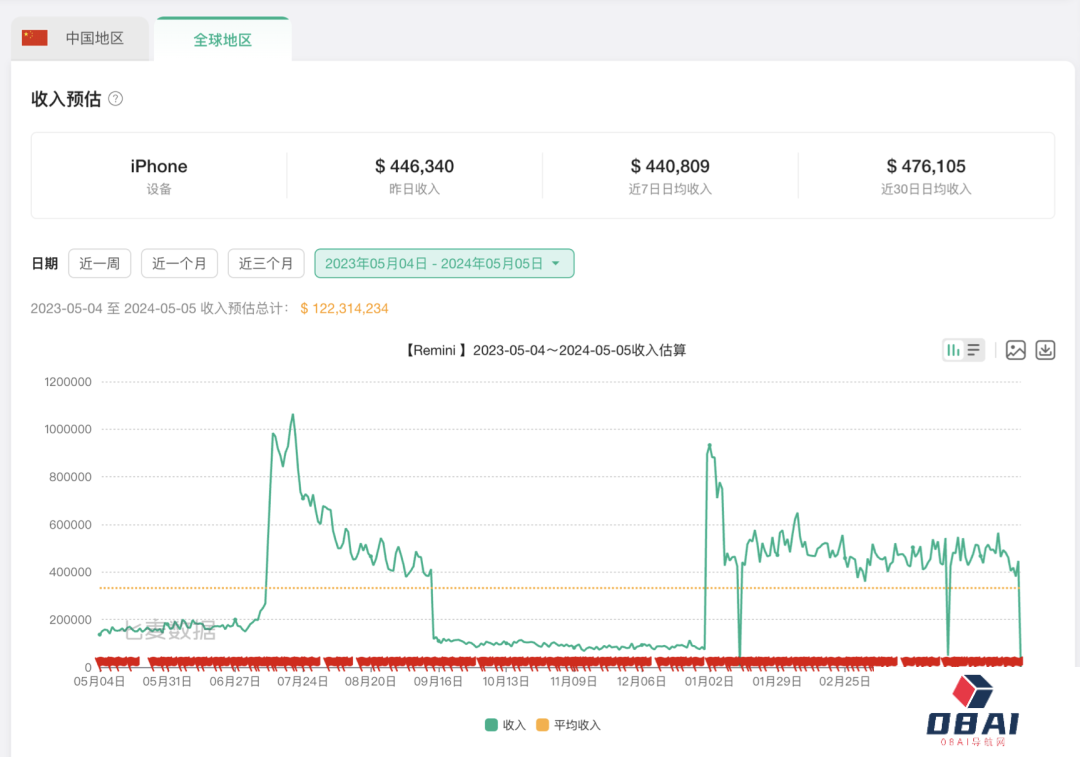Click the 平均收入 legend label
1080x757 pixels.
pyautogui.click(x=577, y=725)
